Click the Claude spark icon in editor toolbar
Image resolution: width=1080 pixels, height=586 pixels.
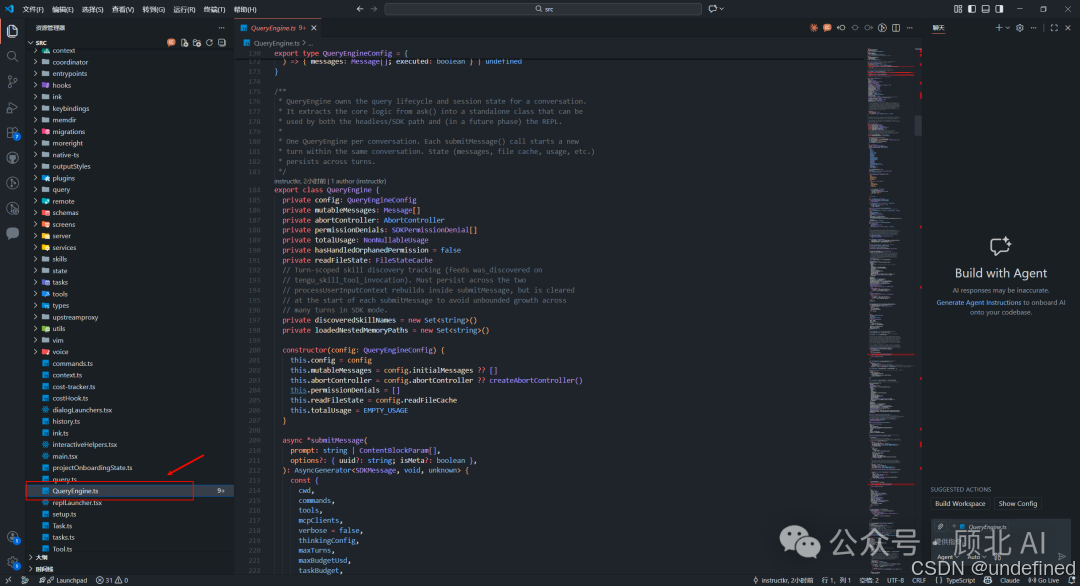point(814,28)
